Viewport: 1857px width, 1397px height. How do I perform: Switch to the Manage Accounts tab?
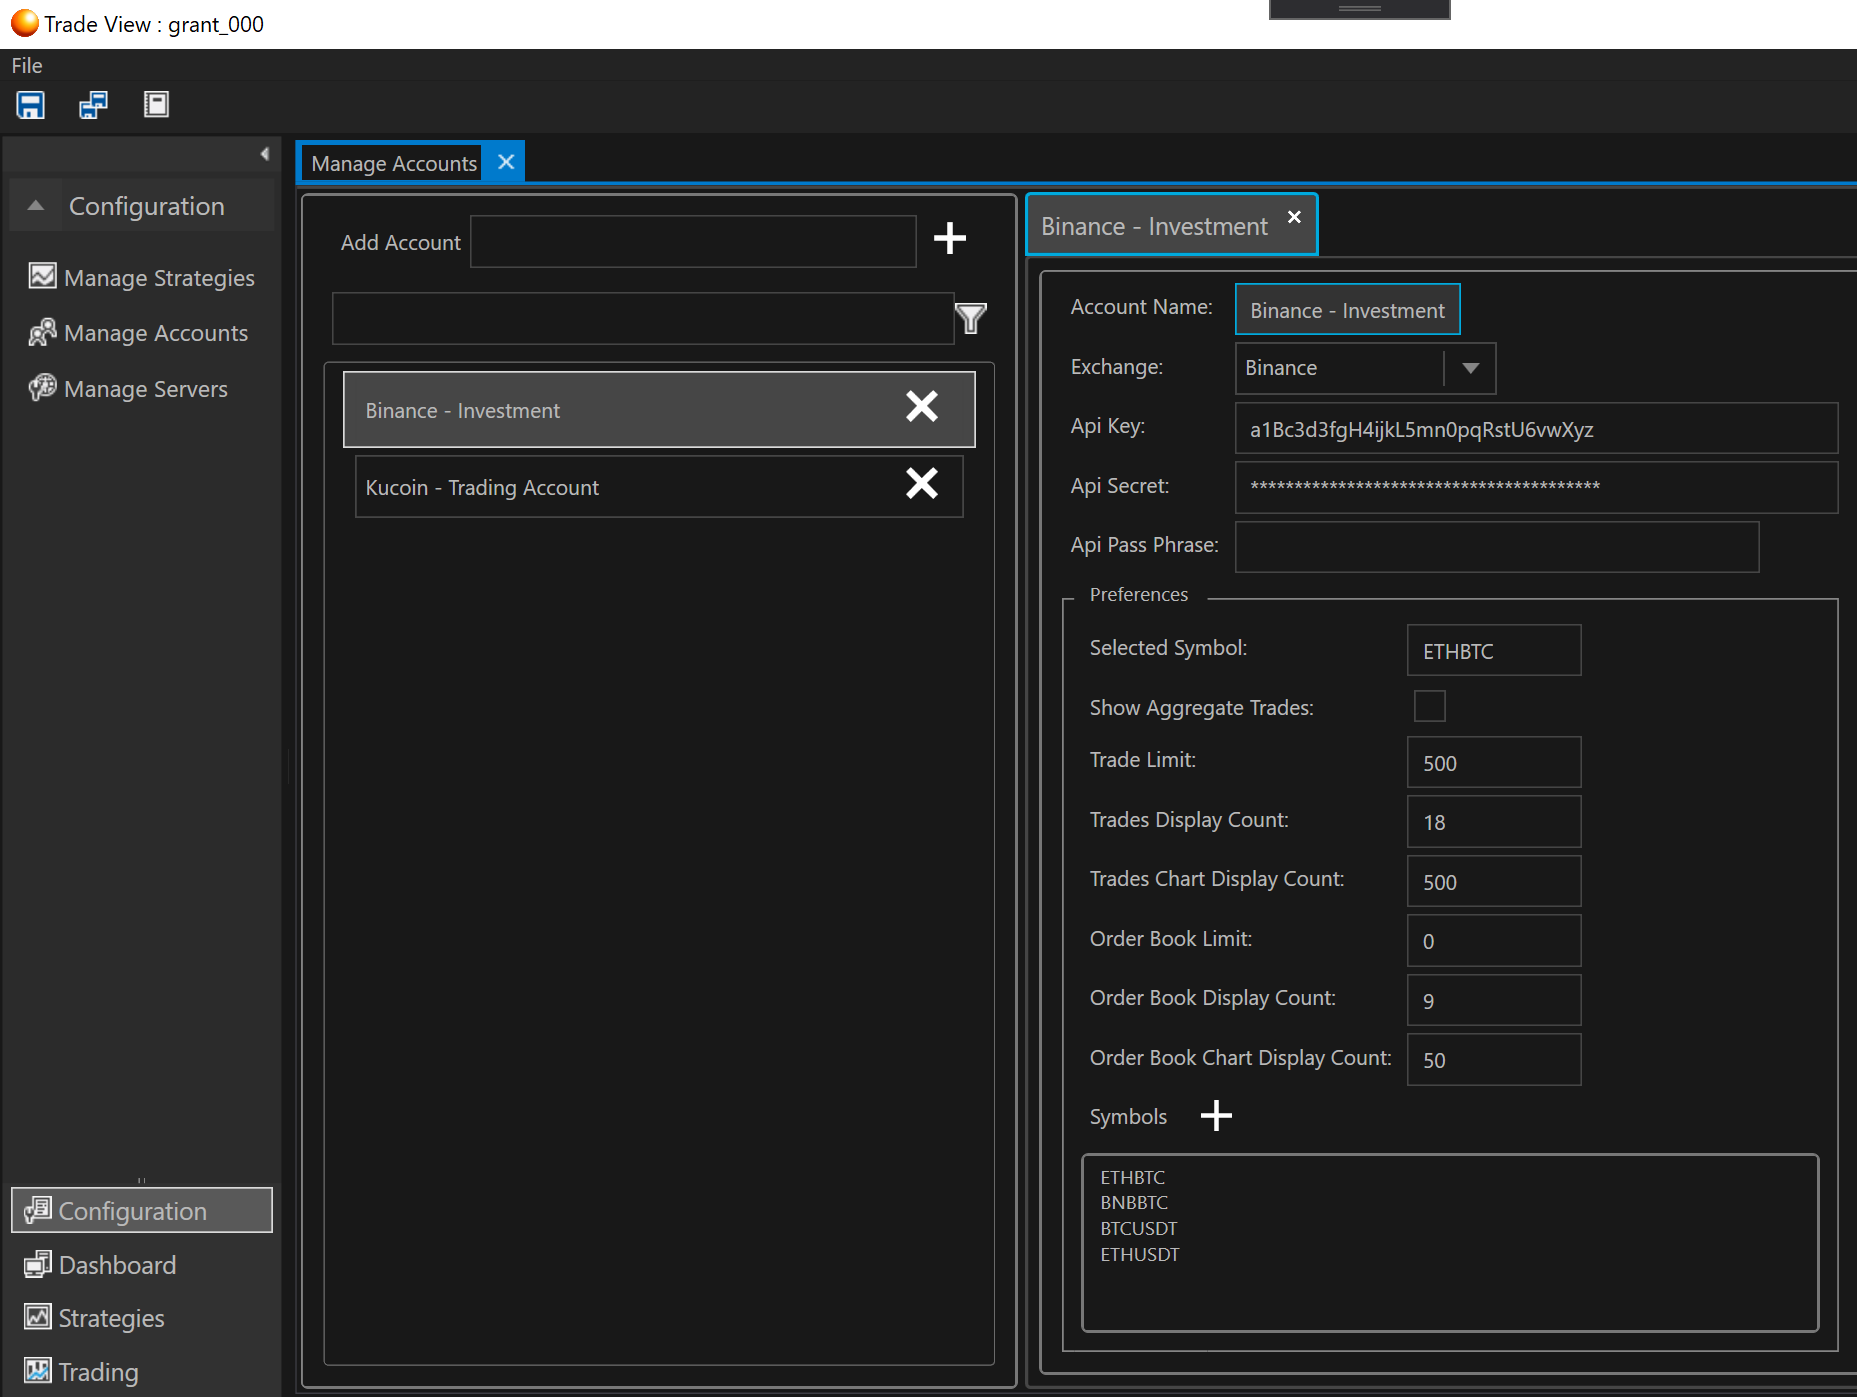coord(394,163)
